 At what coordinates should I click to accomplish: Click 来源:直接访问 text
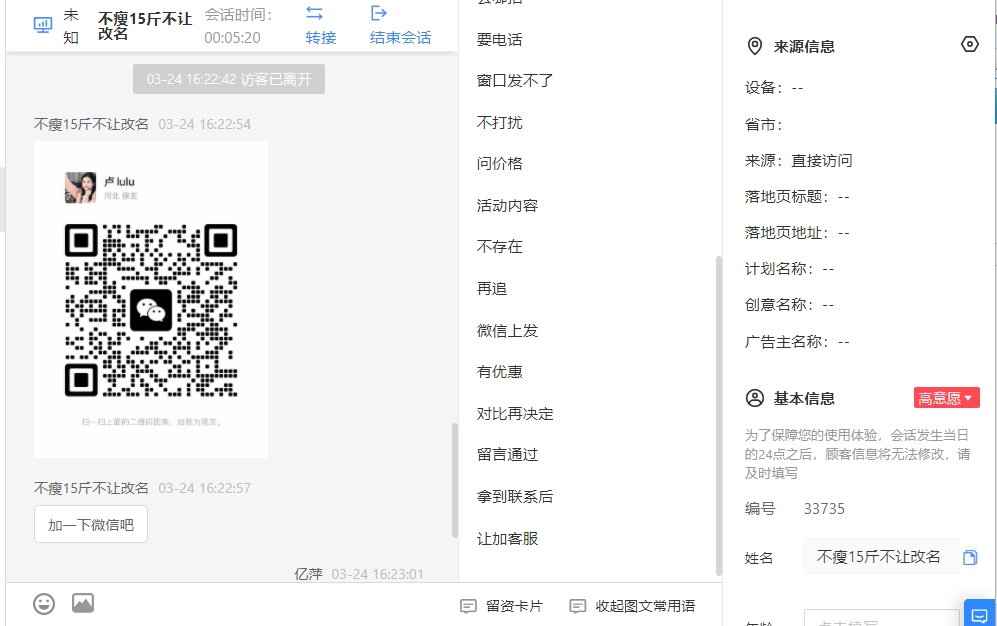pos(799,160)
